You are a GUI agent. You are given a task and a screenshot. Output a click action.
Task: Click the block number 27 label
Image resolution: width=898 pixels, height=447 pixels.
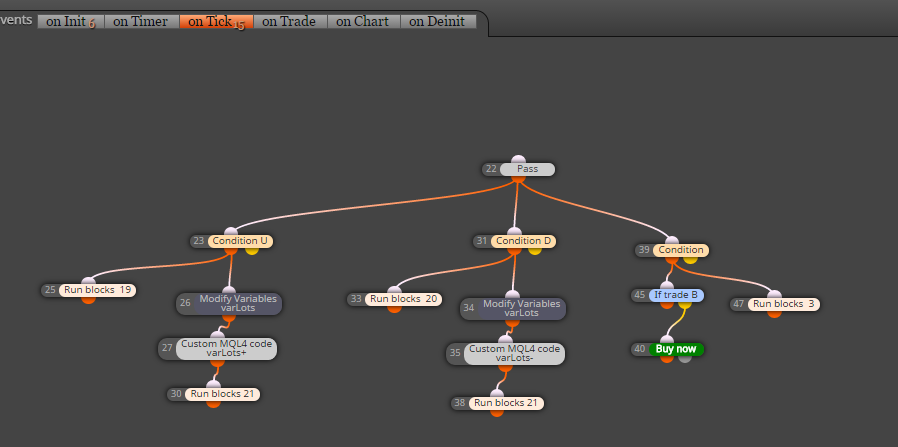pyautogui.click(x=167, y=349)
